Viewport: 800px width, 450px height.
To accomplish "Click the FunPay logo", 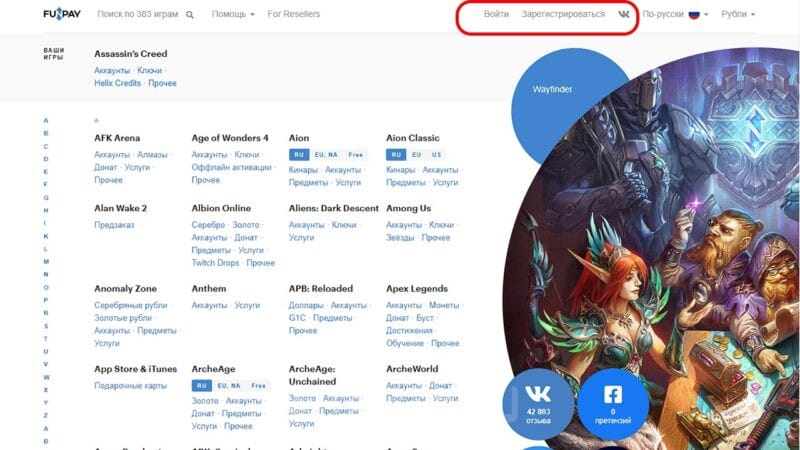I will [62, 14].
